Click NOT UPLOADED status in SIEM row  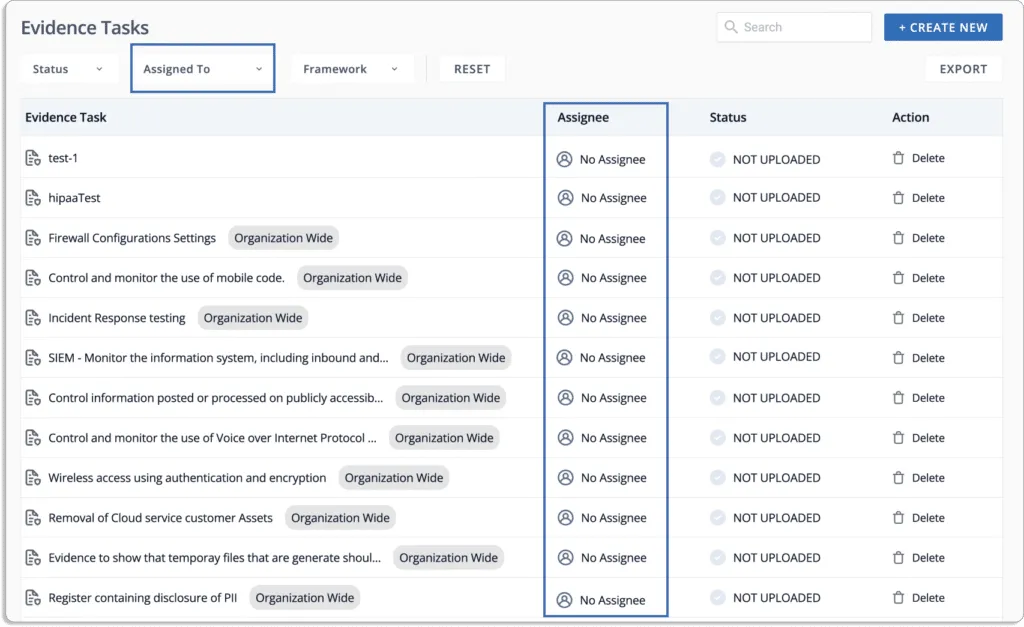click(776, 357)
